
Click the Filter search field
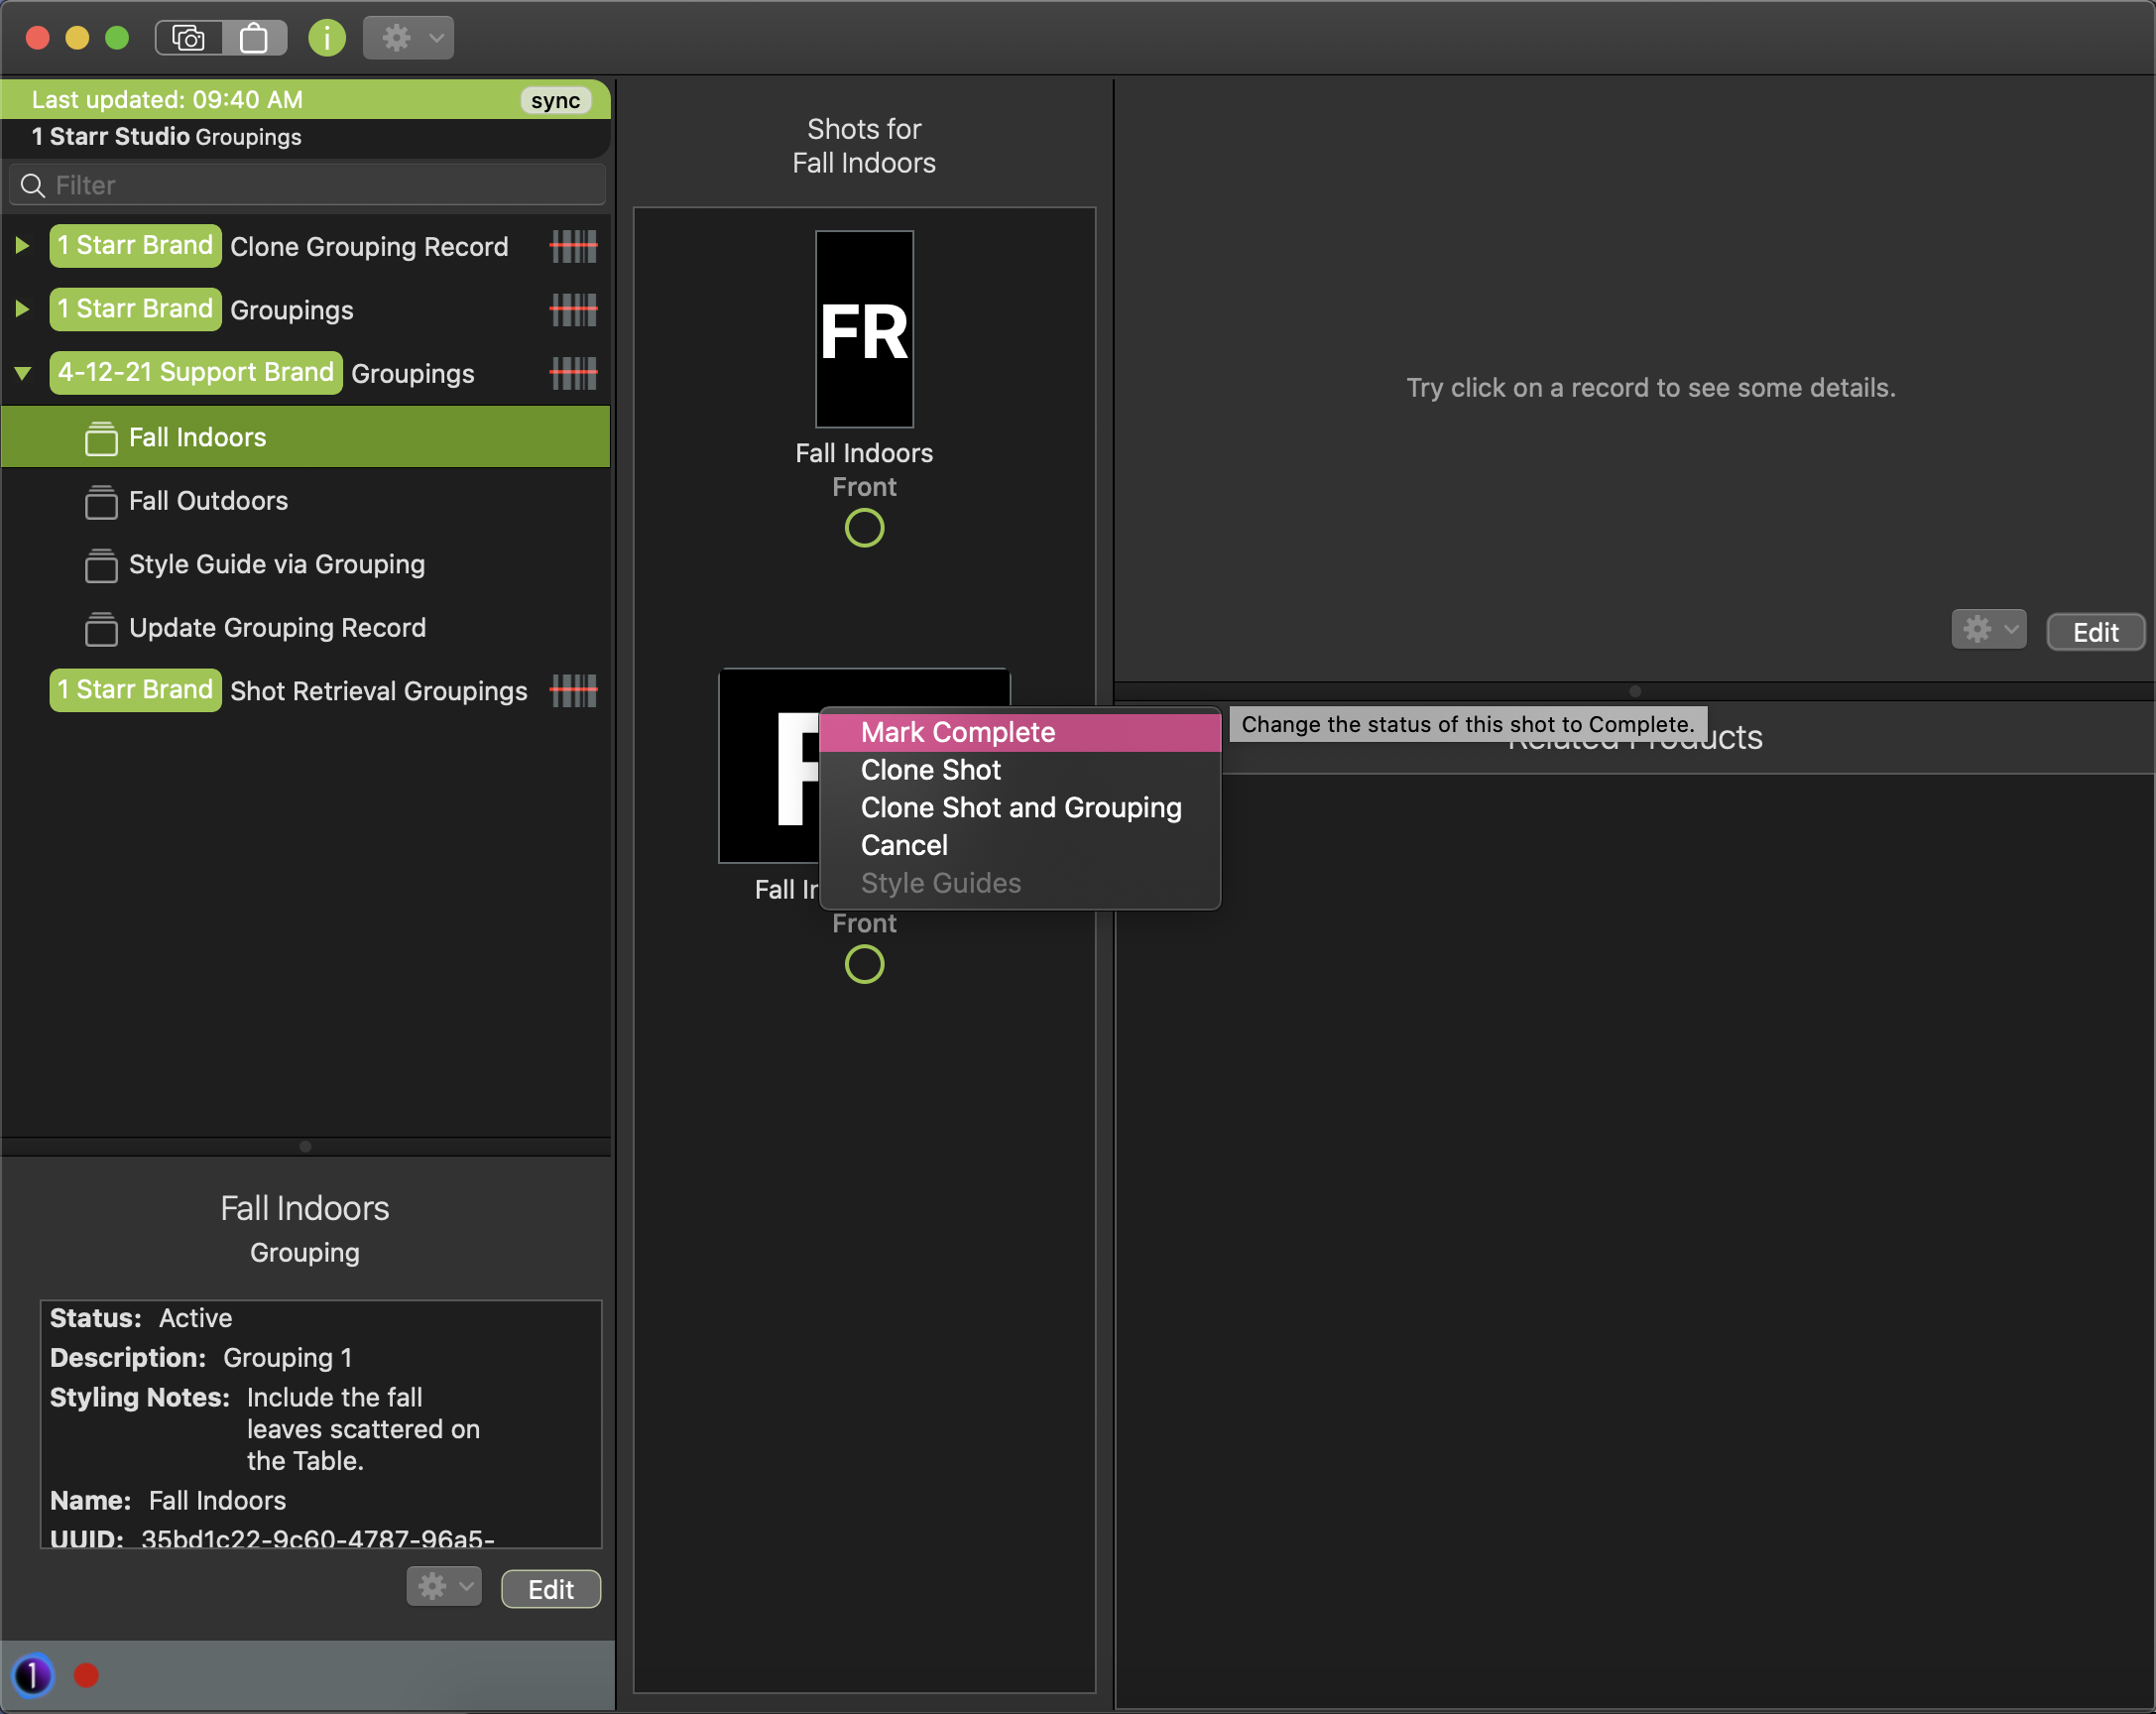click(x=320, y=185)
